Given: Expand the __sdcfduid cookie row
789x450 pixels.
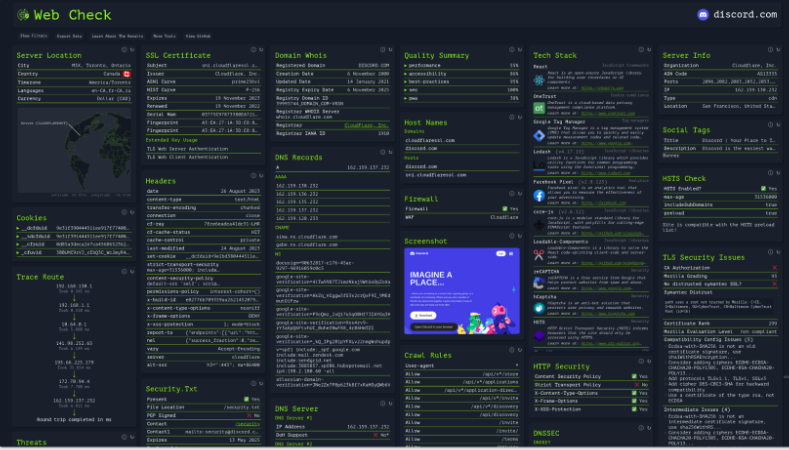Looking at the screenshot, I should [73, 236].
